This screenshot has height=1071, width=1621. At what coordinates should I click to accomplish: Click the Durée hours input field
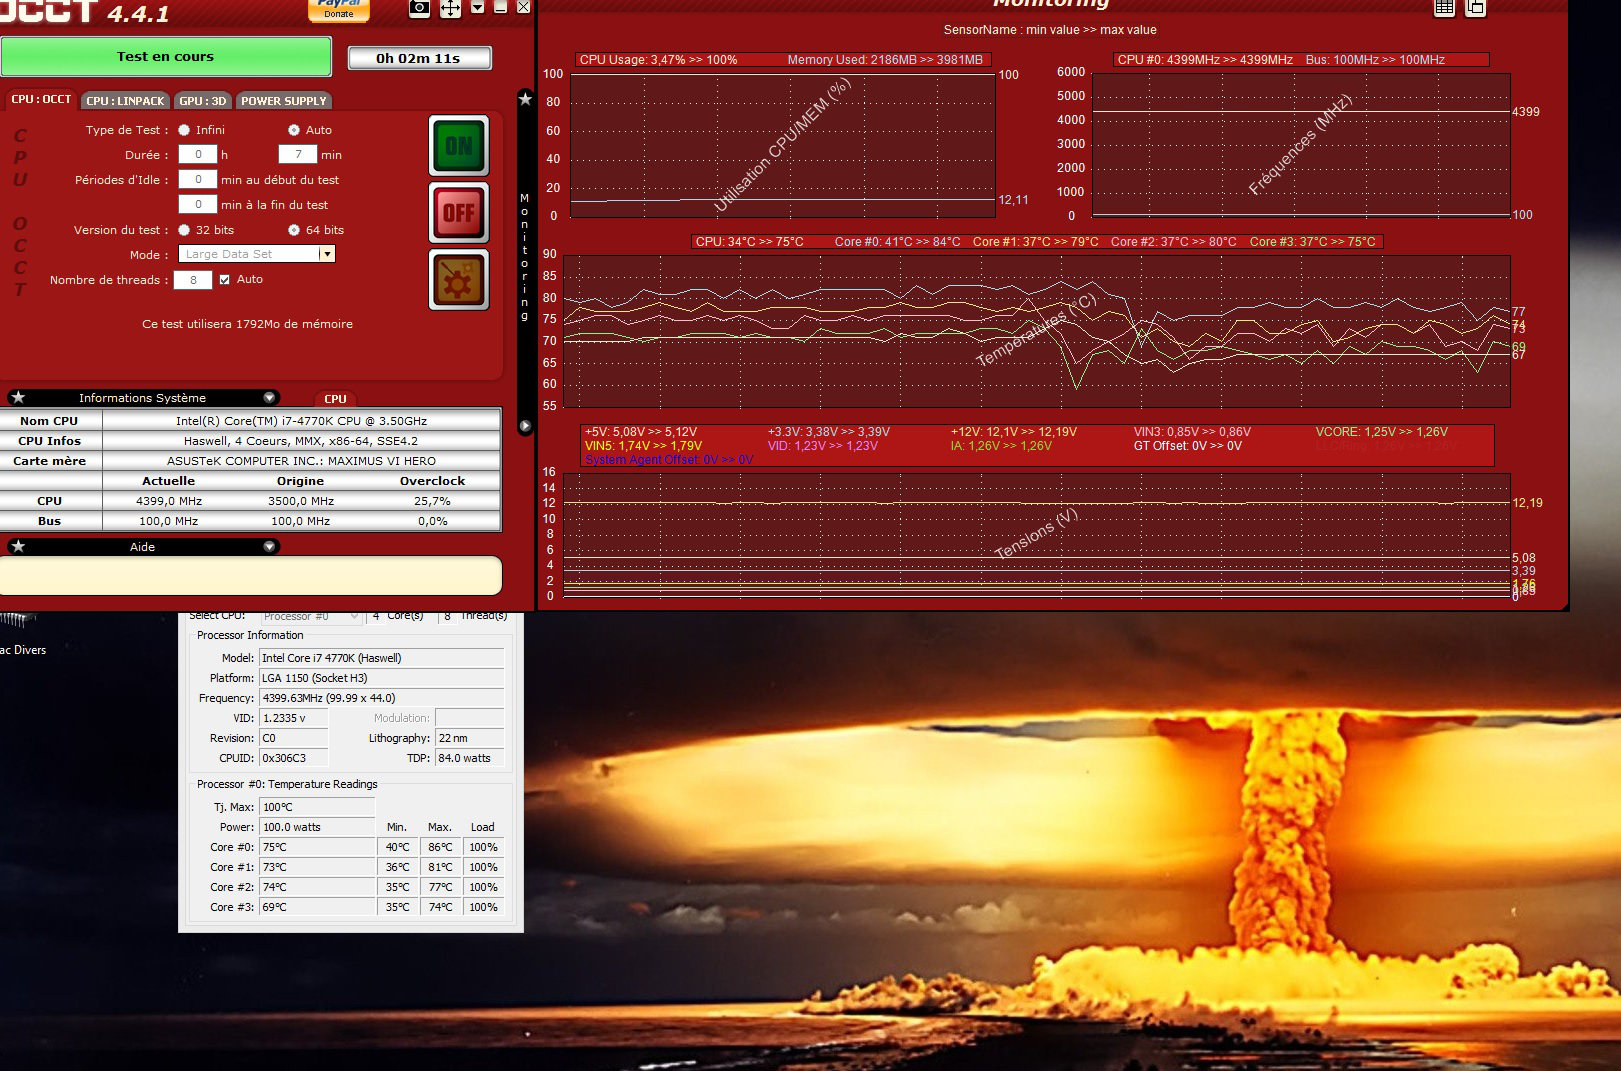coord(198,154)
